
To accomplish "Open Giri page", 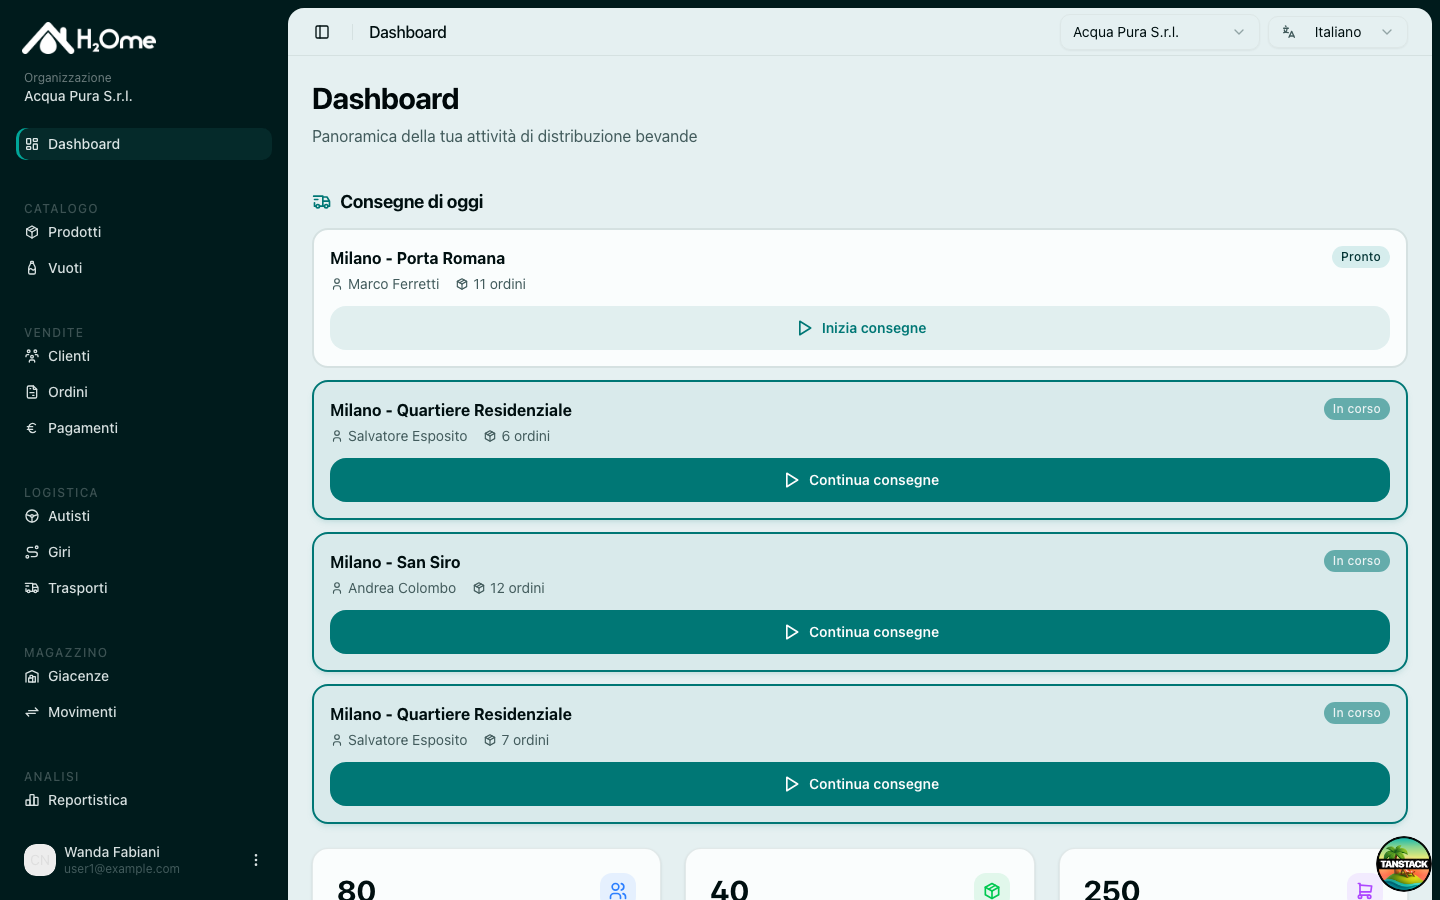I will [x=144, y=552].
